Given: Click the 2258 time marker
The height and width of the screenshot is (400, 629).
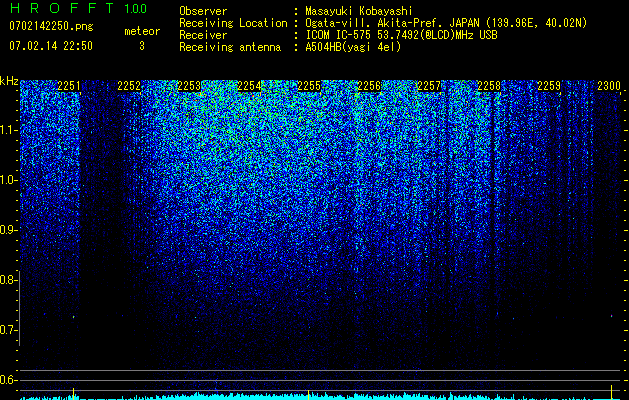Looking at the screenshot, I should coord(489,86).
